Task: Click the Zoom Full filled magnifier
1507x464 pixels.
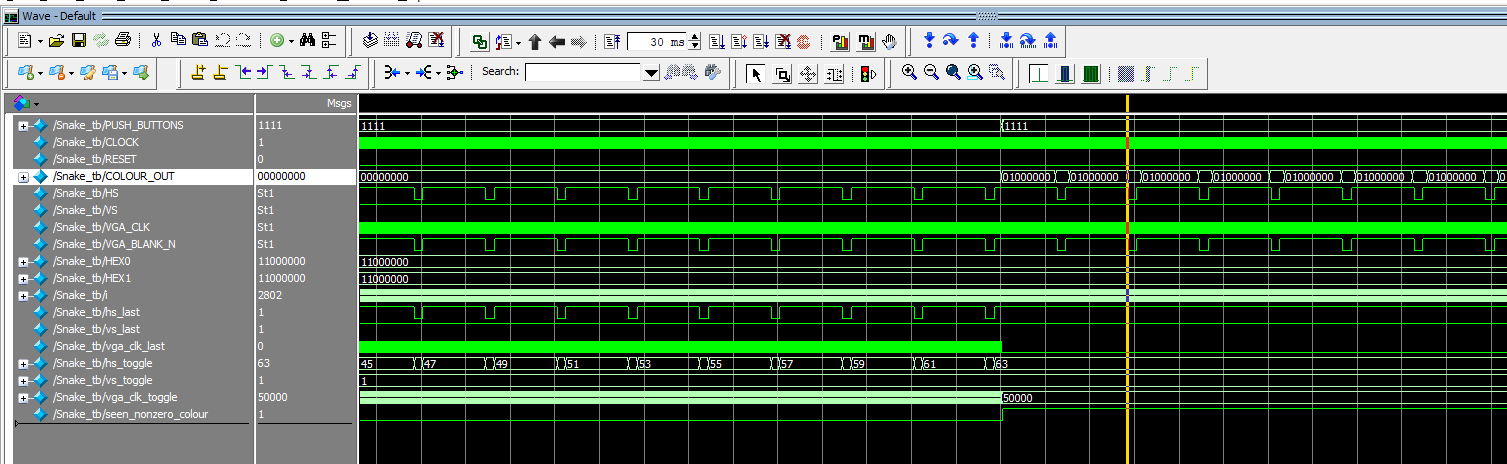Action: click(954, 72)
